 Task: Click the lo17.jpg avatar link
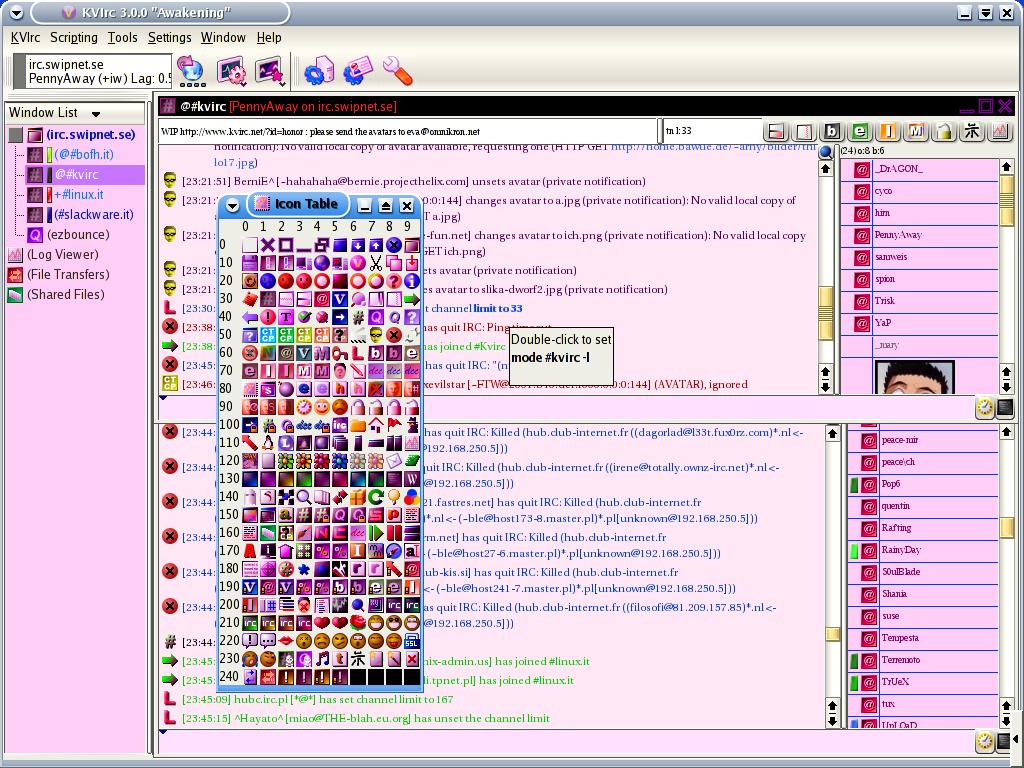(236, 162)
